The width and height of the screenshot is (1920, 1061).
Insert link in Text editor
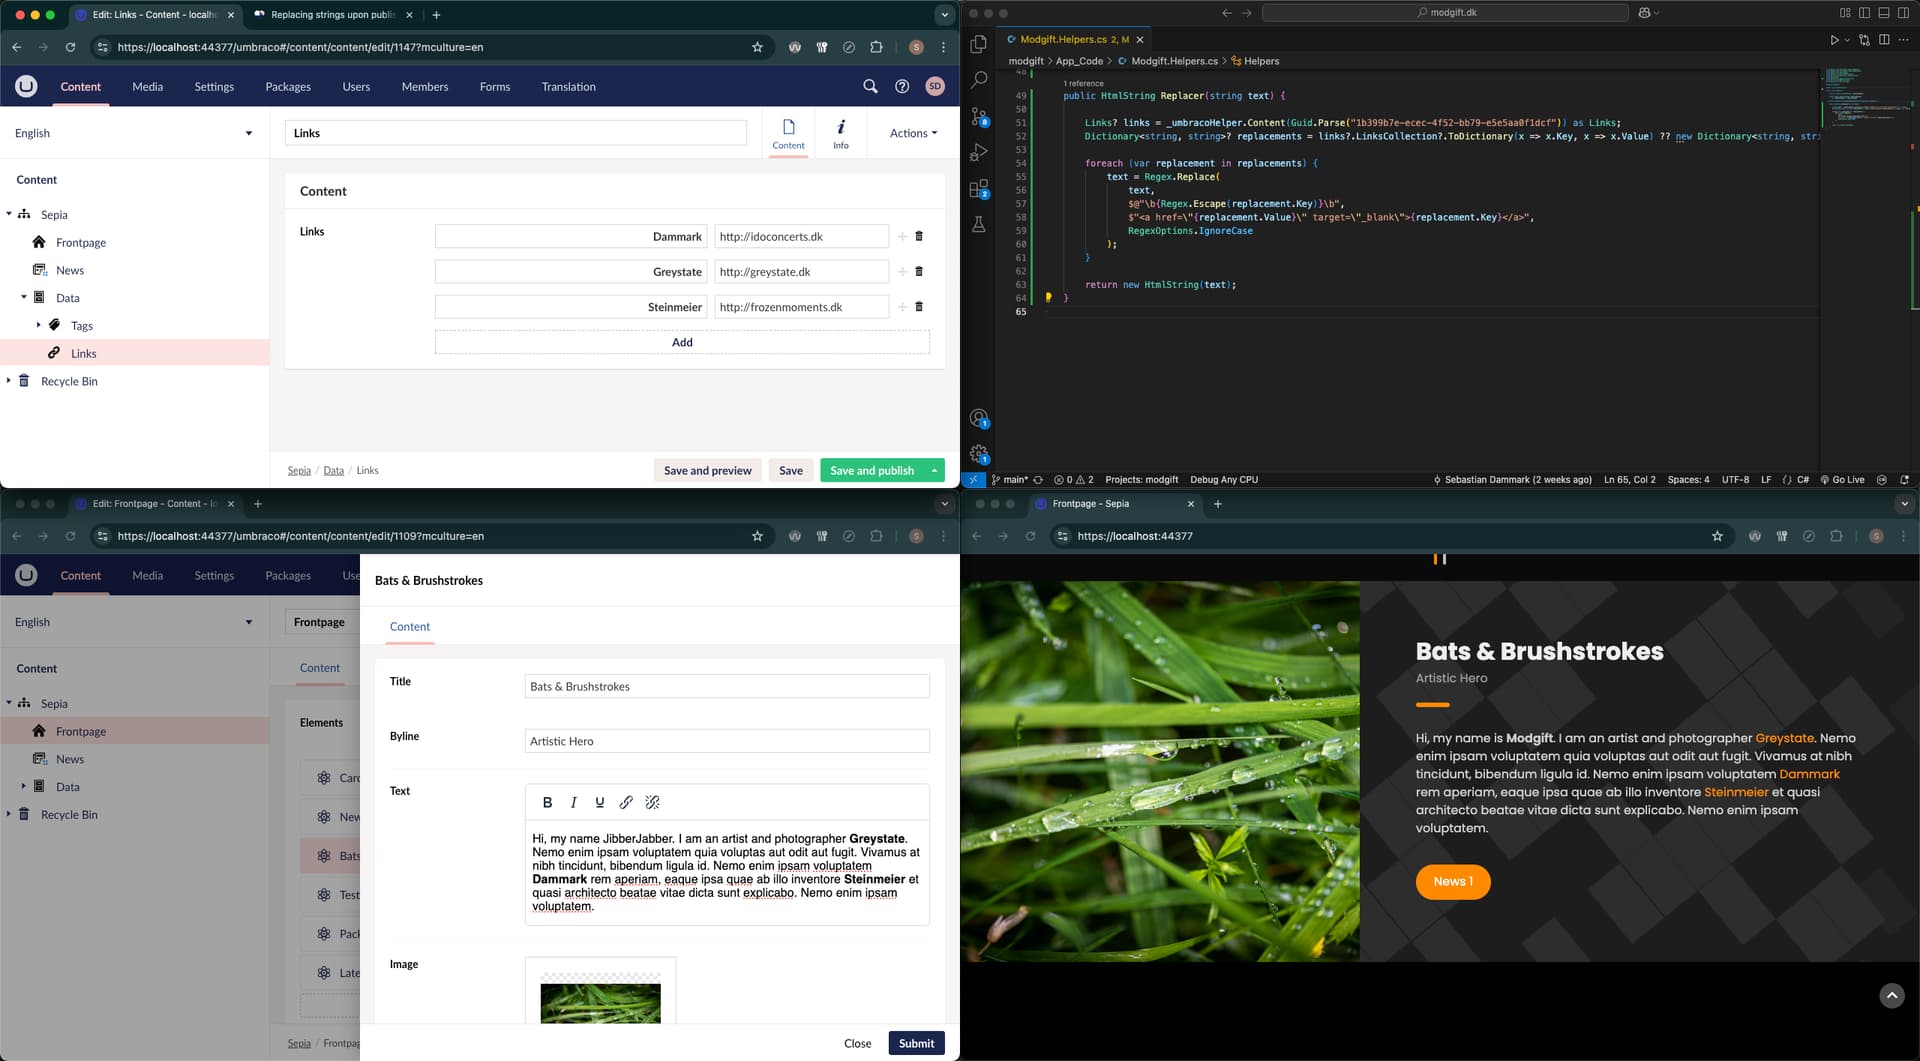coord(626,802)
